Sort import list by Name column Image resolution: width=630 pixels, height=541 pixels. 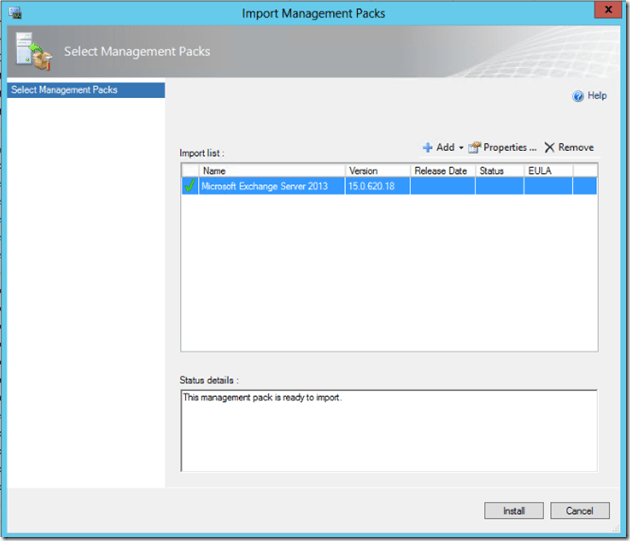pos(272,171)
